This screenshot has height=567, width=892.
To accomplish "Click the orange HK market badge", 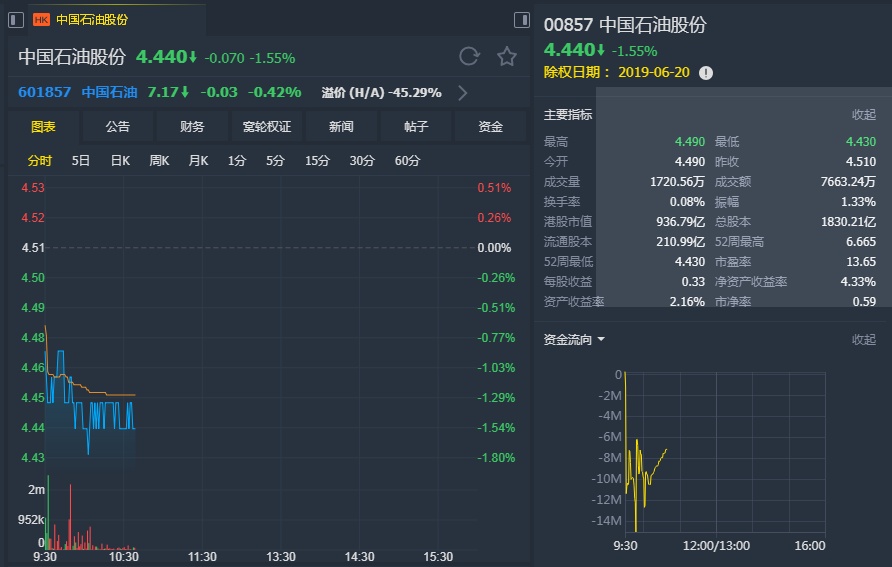I will (41, 20).
